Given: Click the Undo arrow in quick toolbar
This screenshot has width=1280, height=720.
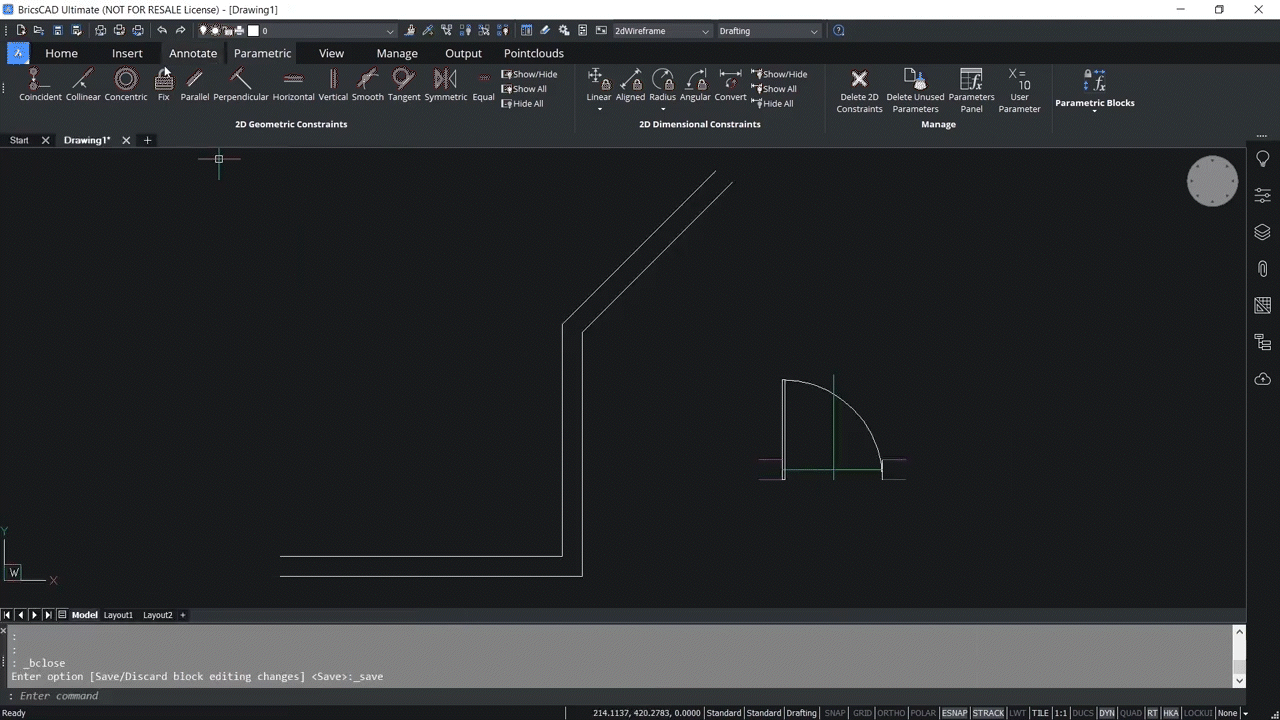Looking at the screenshot, I should (162, 31).
